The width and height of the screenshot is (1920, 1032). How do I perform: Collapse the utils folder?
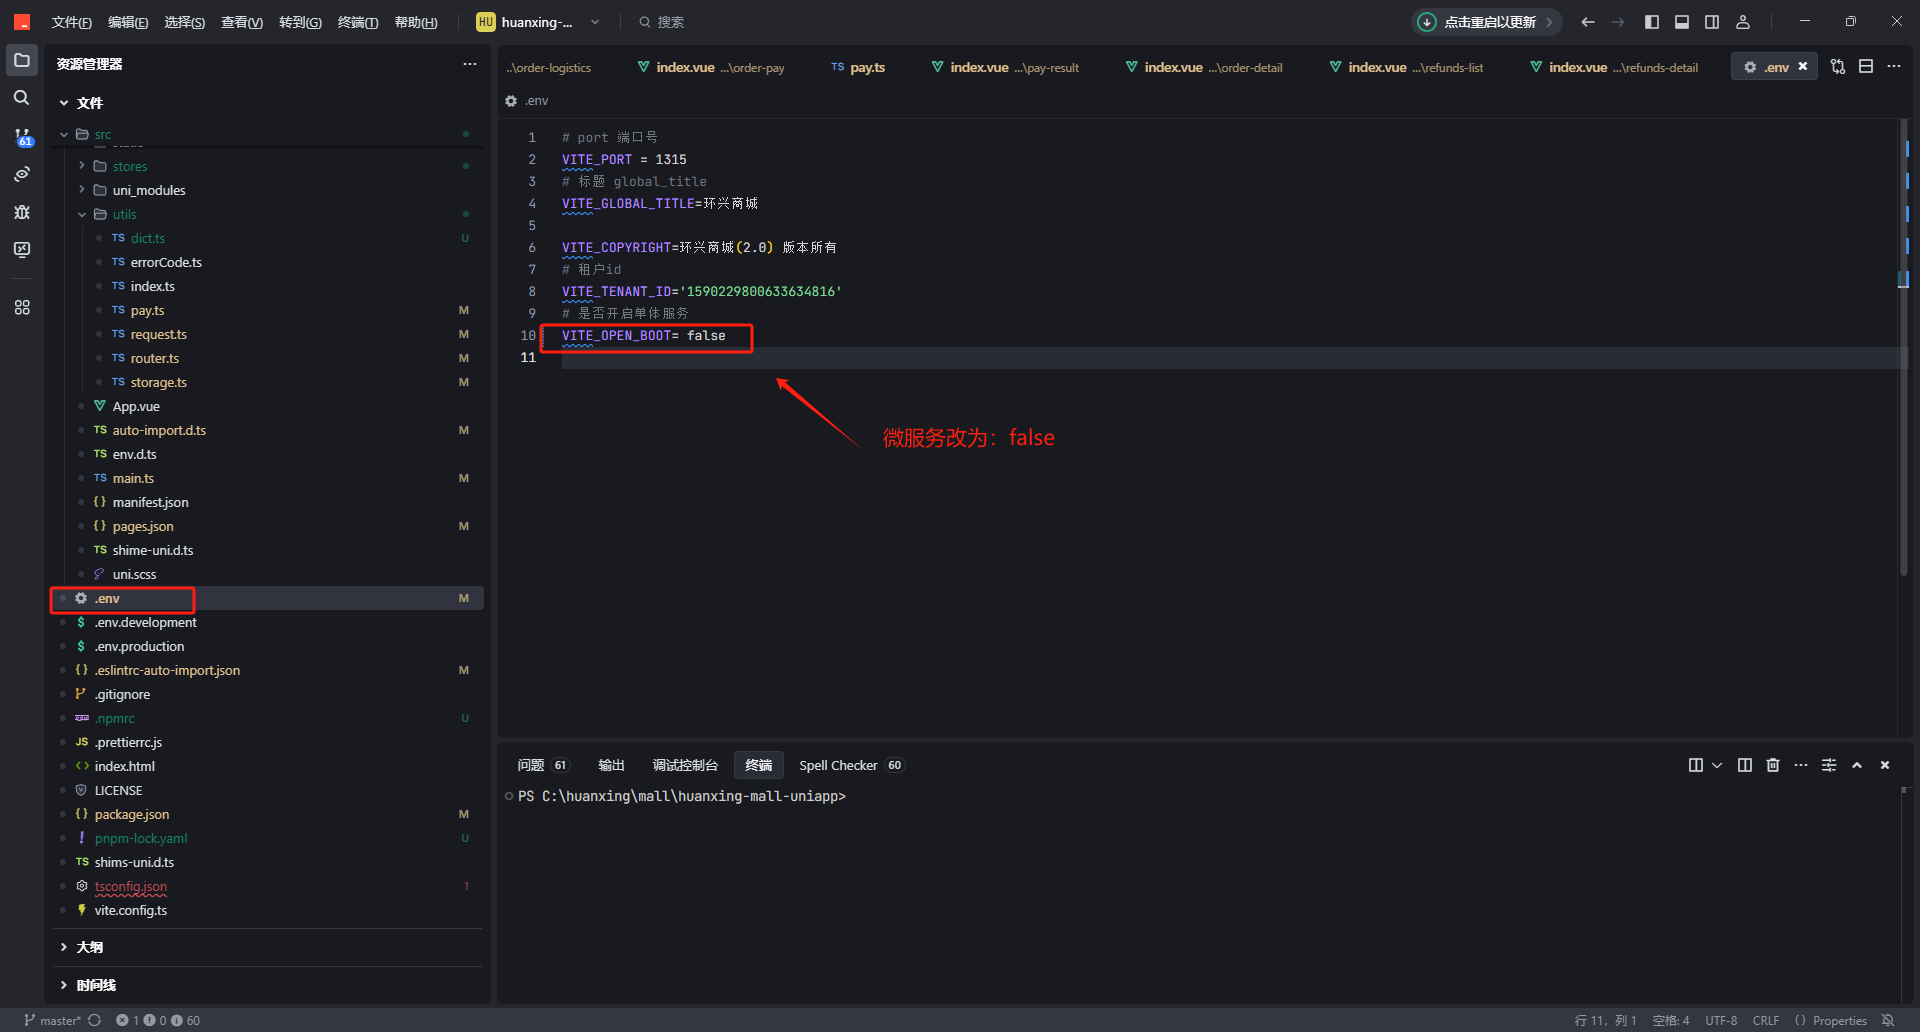tap(82, 214)
